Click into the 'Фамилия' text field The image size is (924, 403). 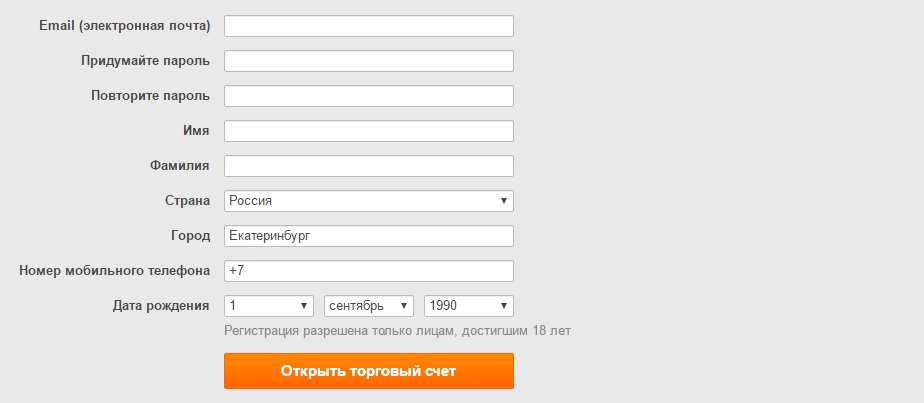(x=368, y=166)
